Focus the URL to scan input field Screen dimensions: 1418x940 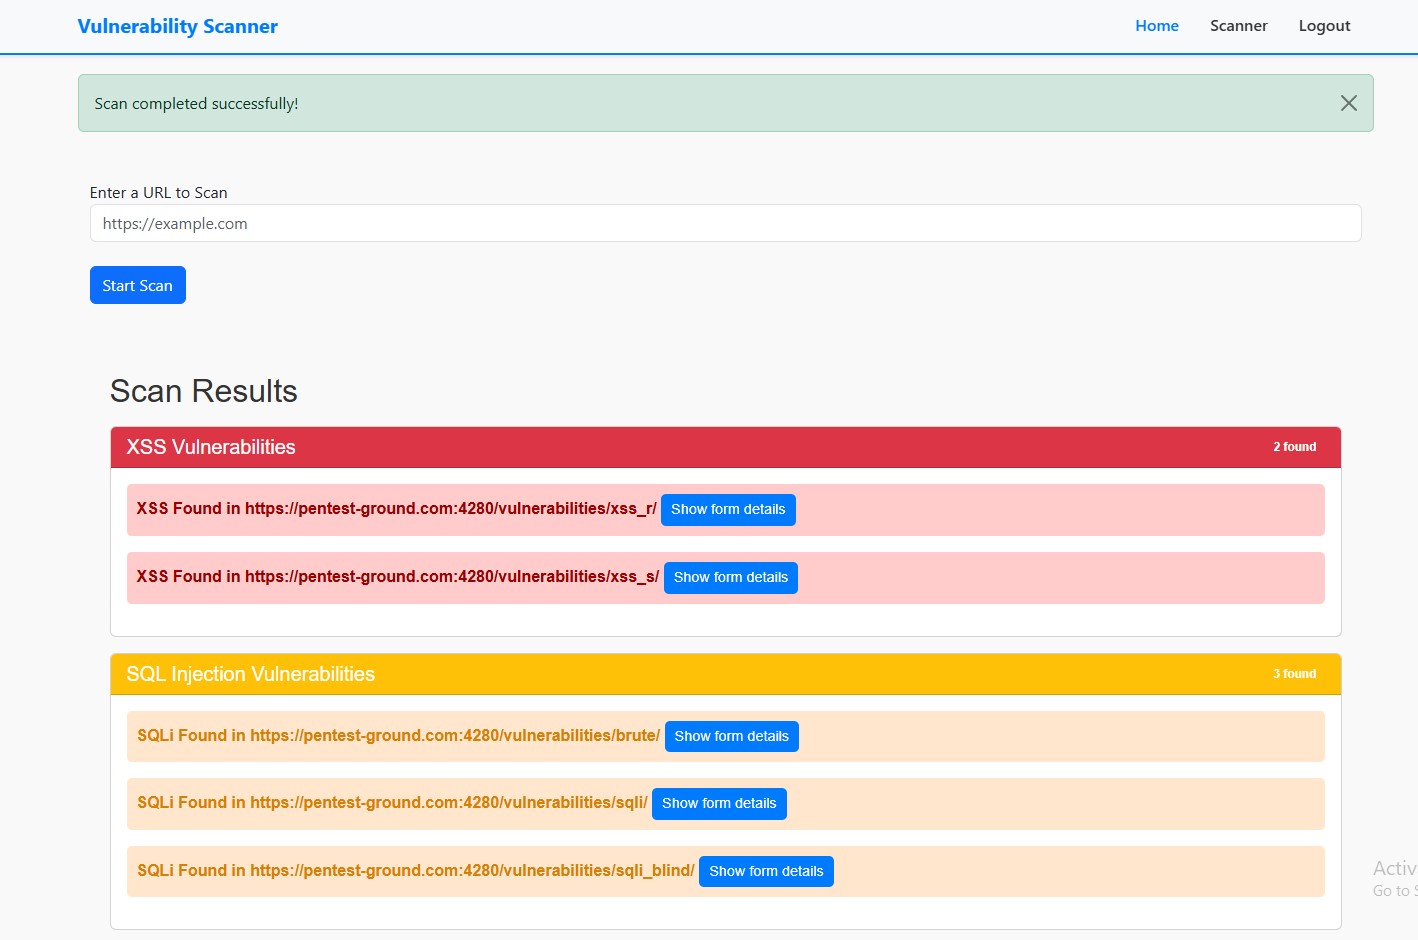[725, 223]
